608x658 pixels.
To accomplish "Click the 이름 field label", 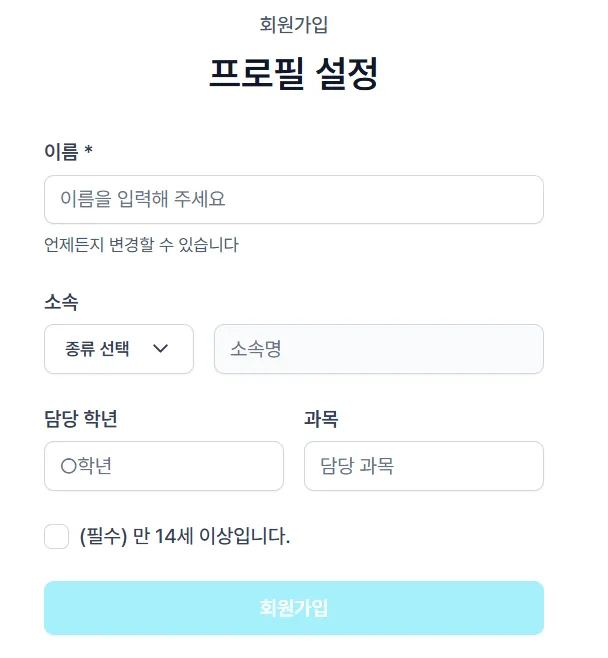I will point(61,151).
